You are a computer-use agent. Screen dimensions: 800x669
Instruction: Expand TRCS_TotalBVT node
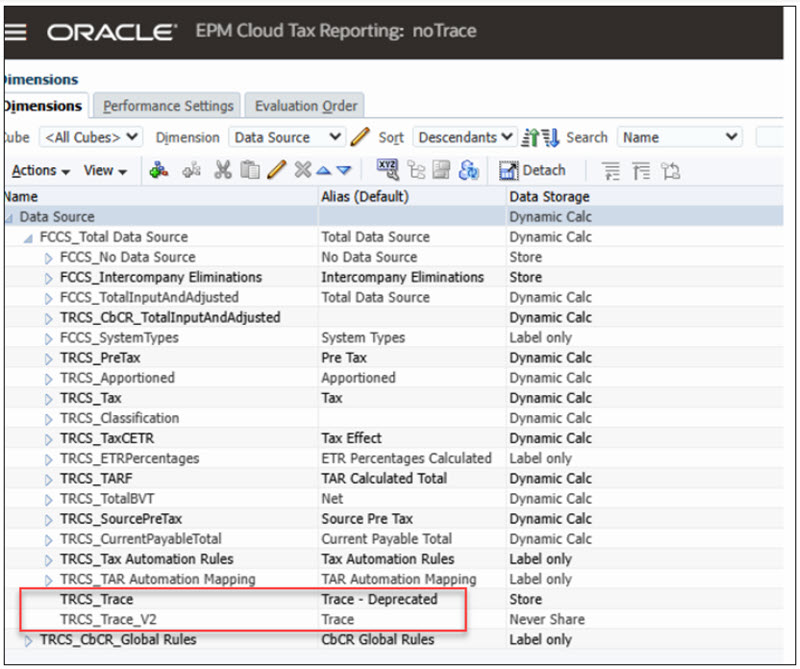tap(48, 500)
